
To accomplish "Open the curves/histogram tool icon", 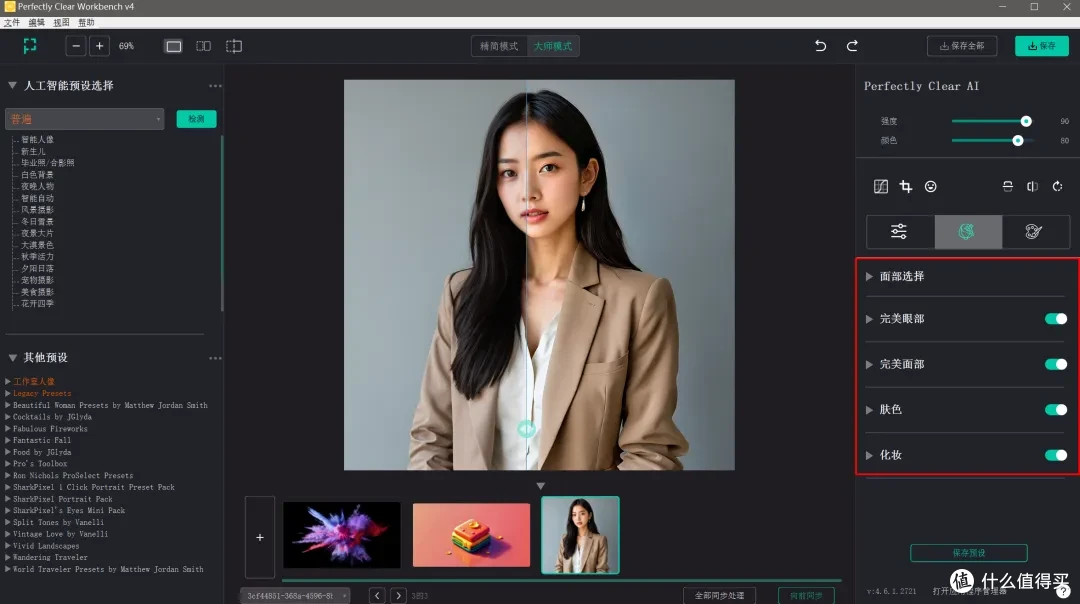I will 881,187.
